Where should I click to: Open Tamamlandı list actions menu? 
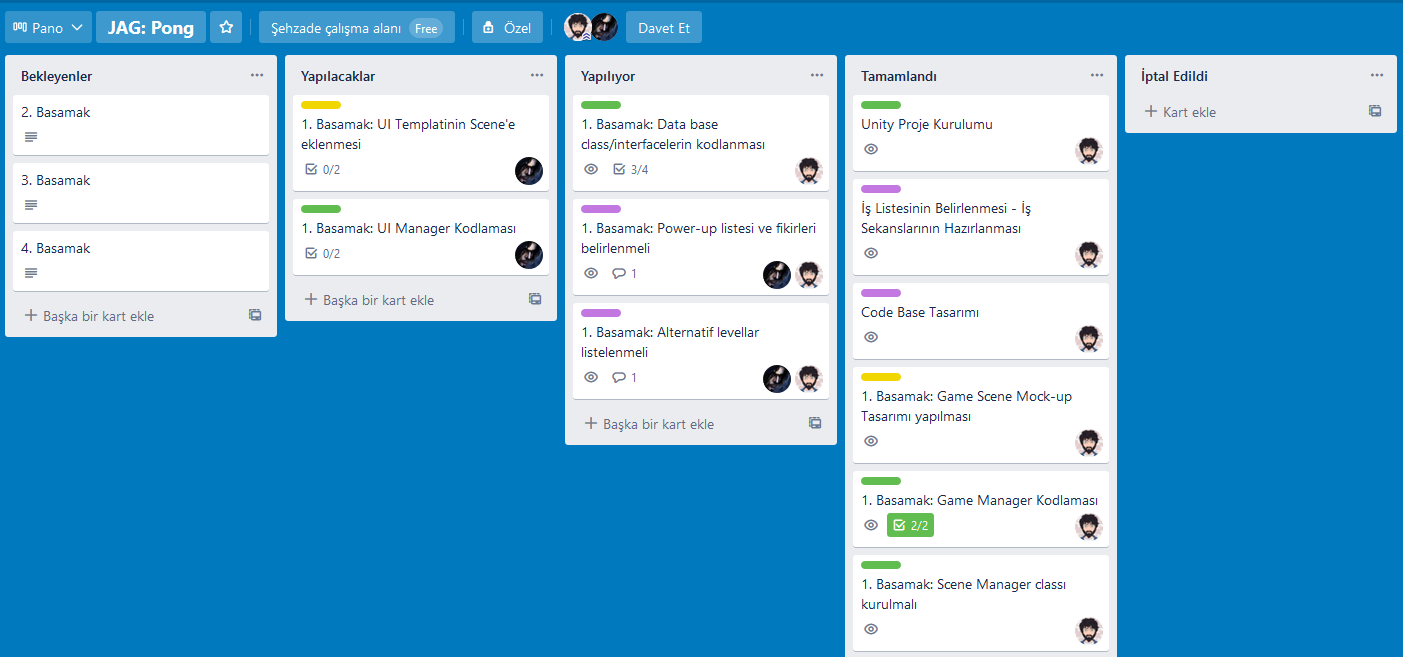pyautogui.click(x=1097, y=75)
